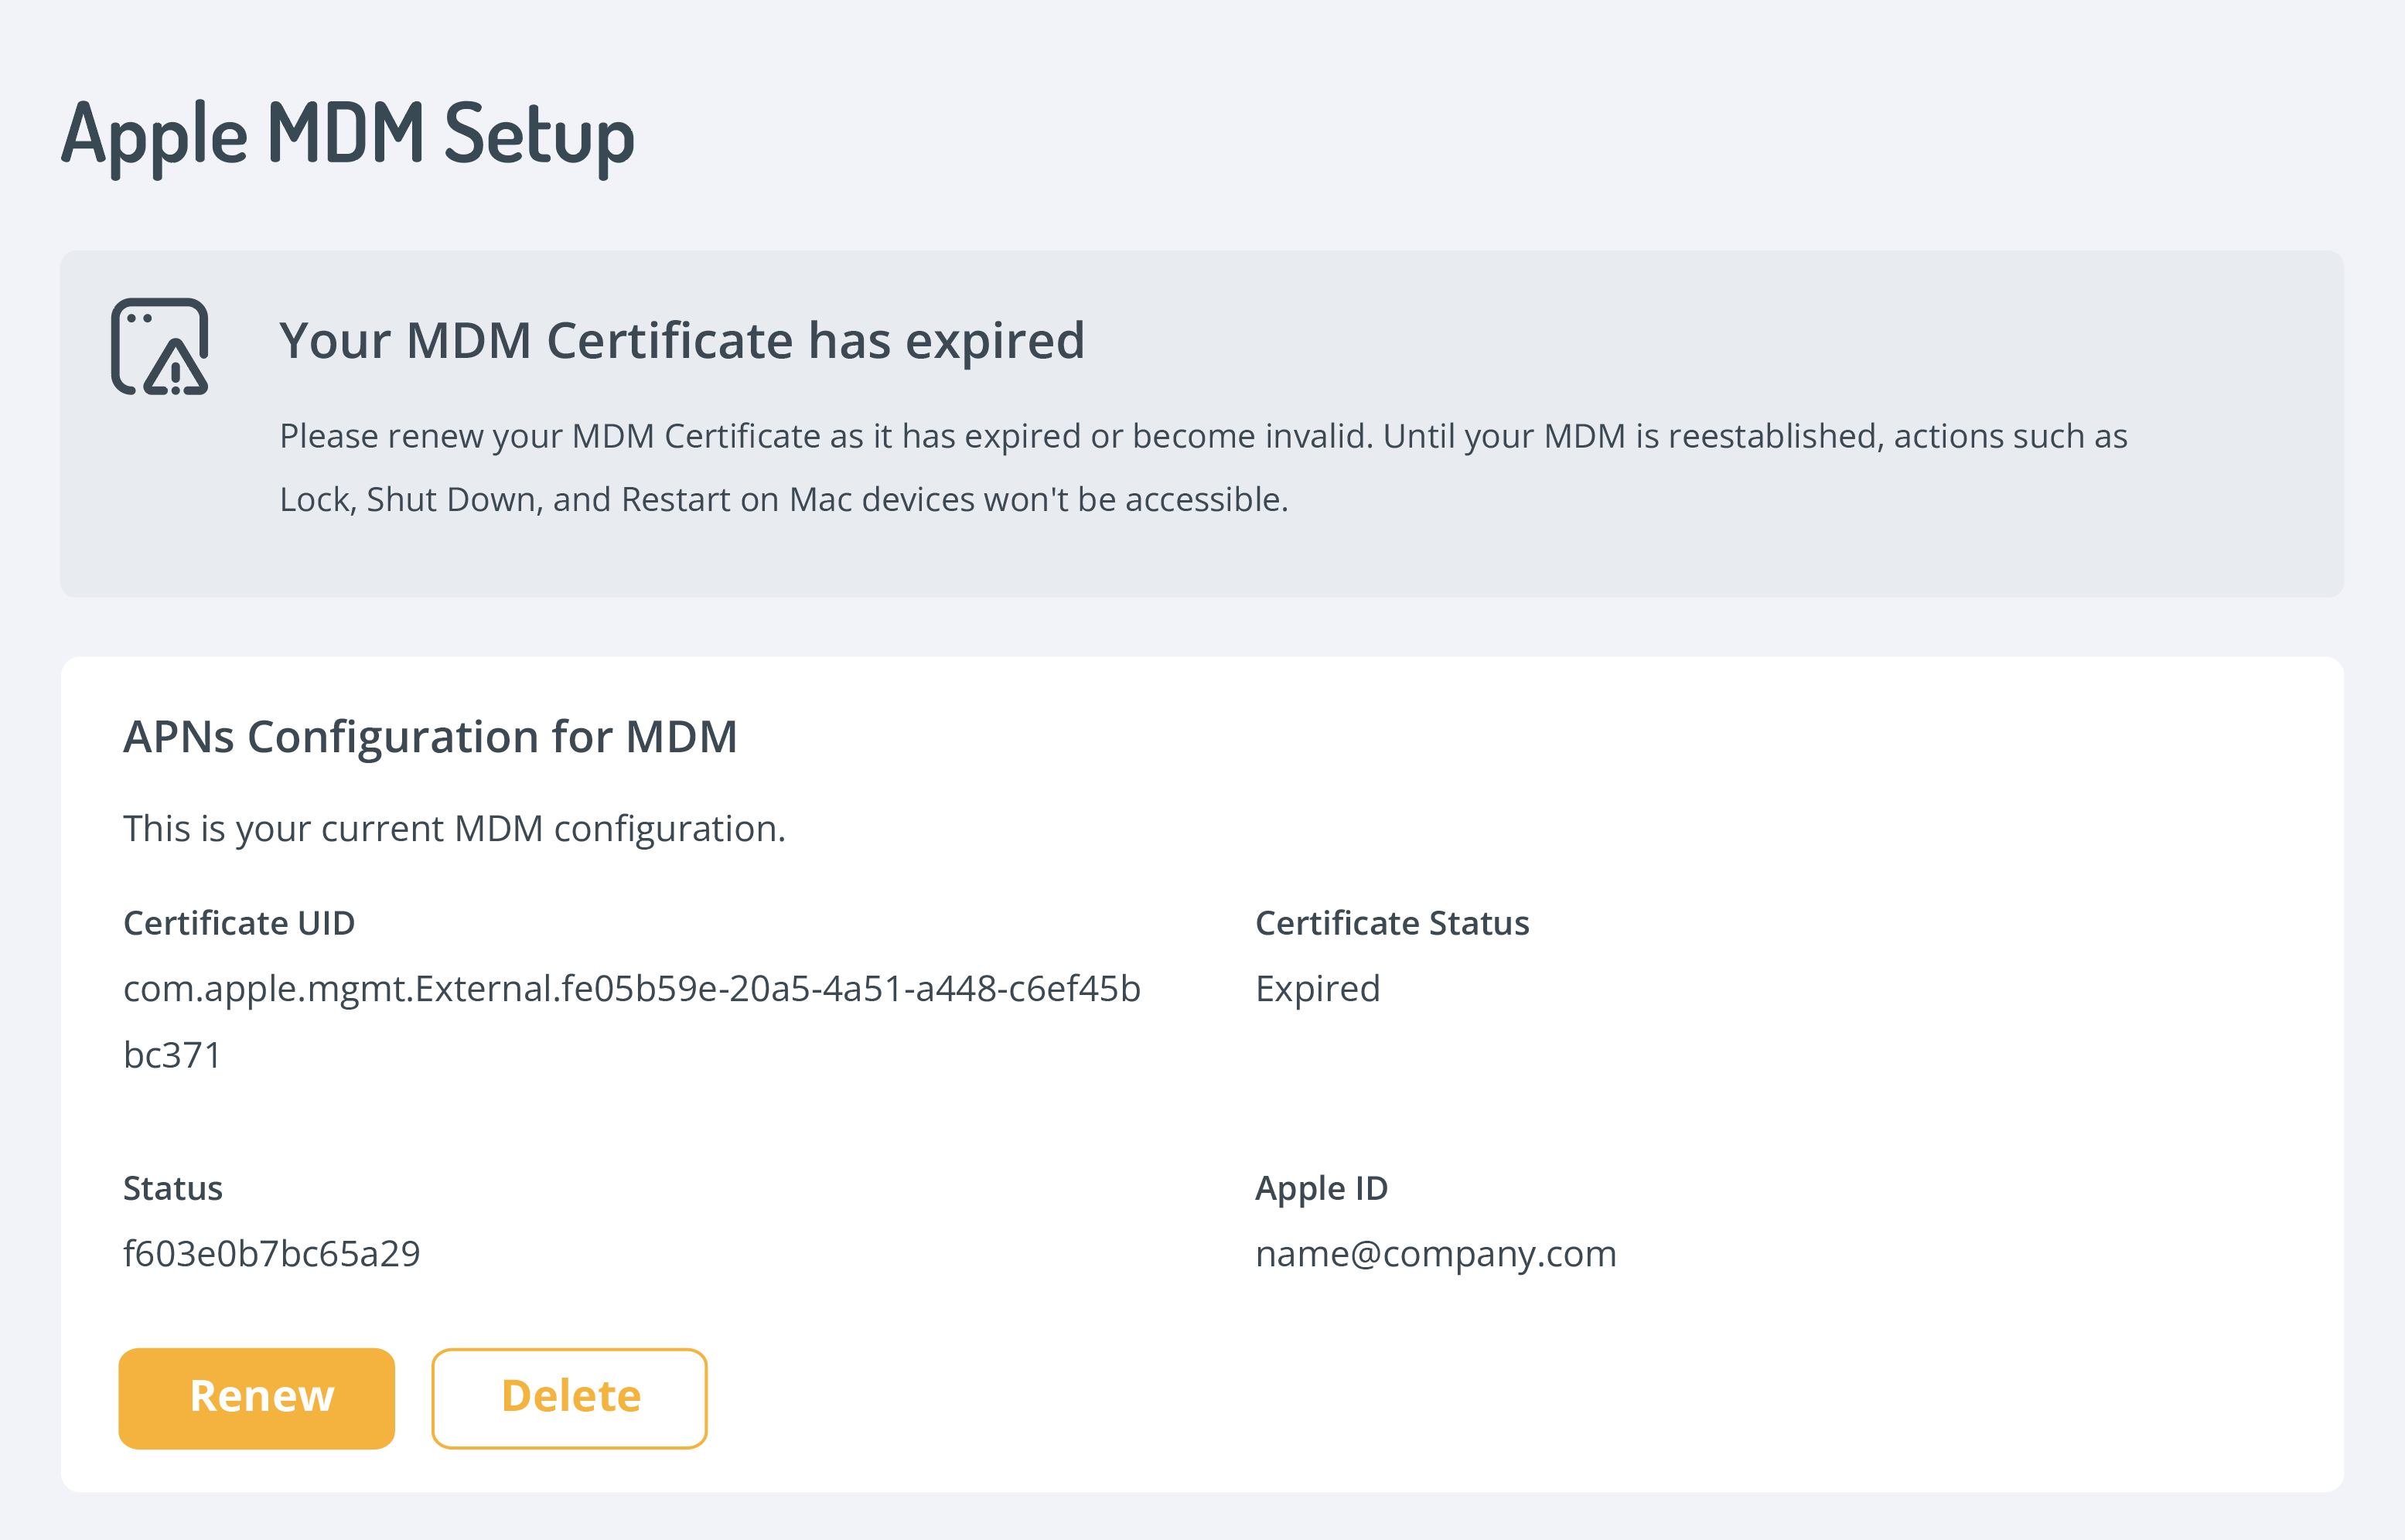
Task: Click the name@company.com Apple ID value
Action: [x=1435, y=1254]
